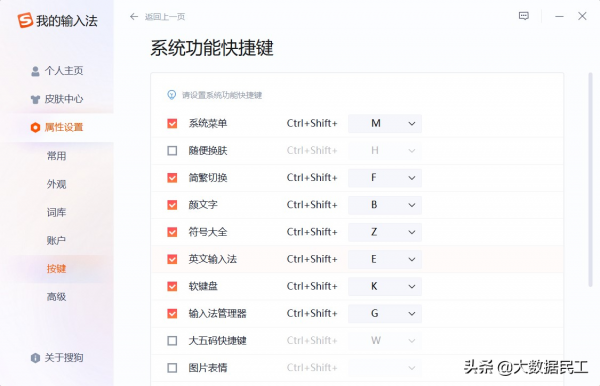Switch to the 账户 settings tab
This screenshot has width=600, height=386.
point(57,241)
